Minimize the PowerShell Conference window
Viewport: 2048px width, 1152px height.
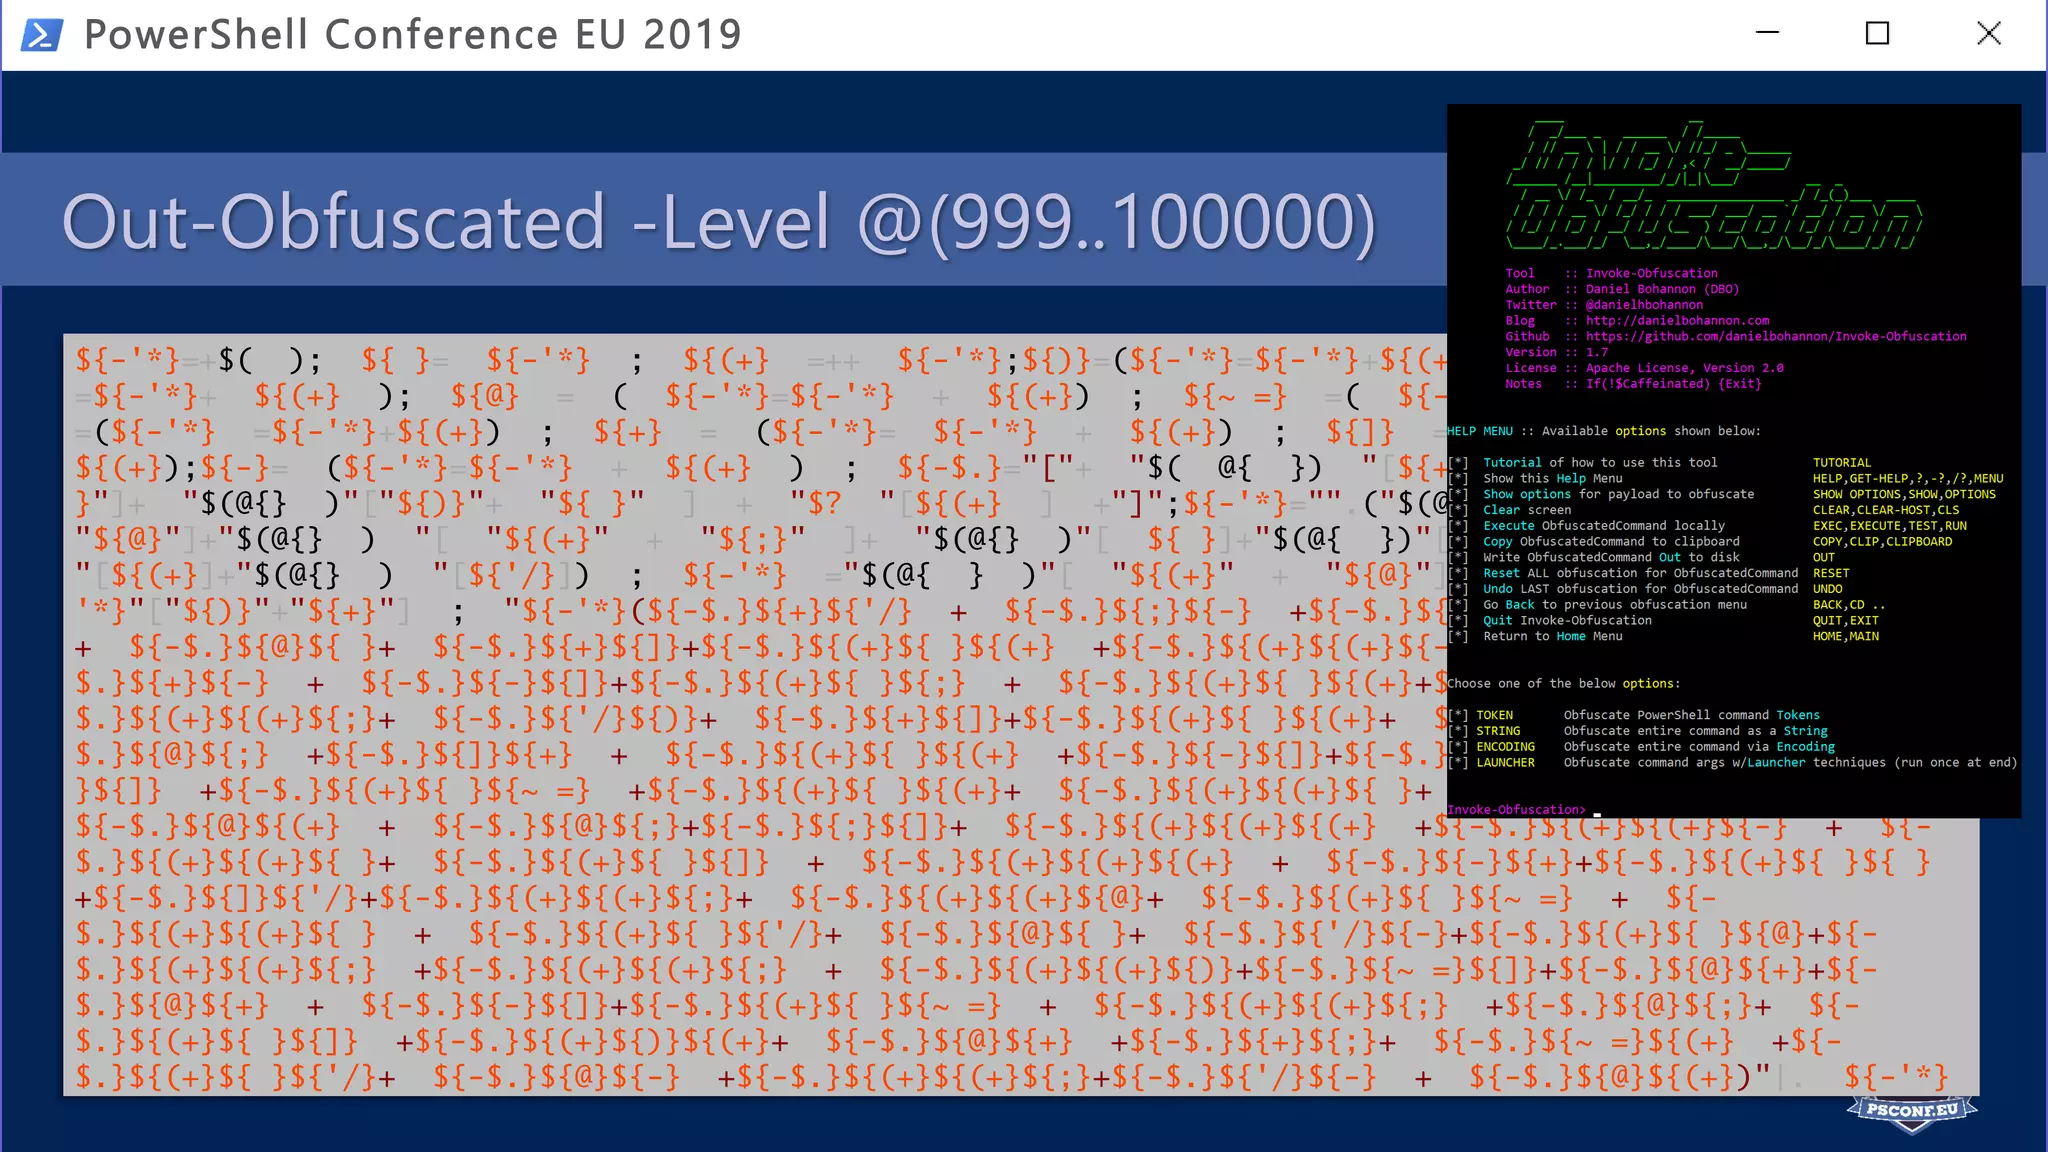[1767, 33]
